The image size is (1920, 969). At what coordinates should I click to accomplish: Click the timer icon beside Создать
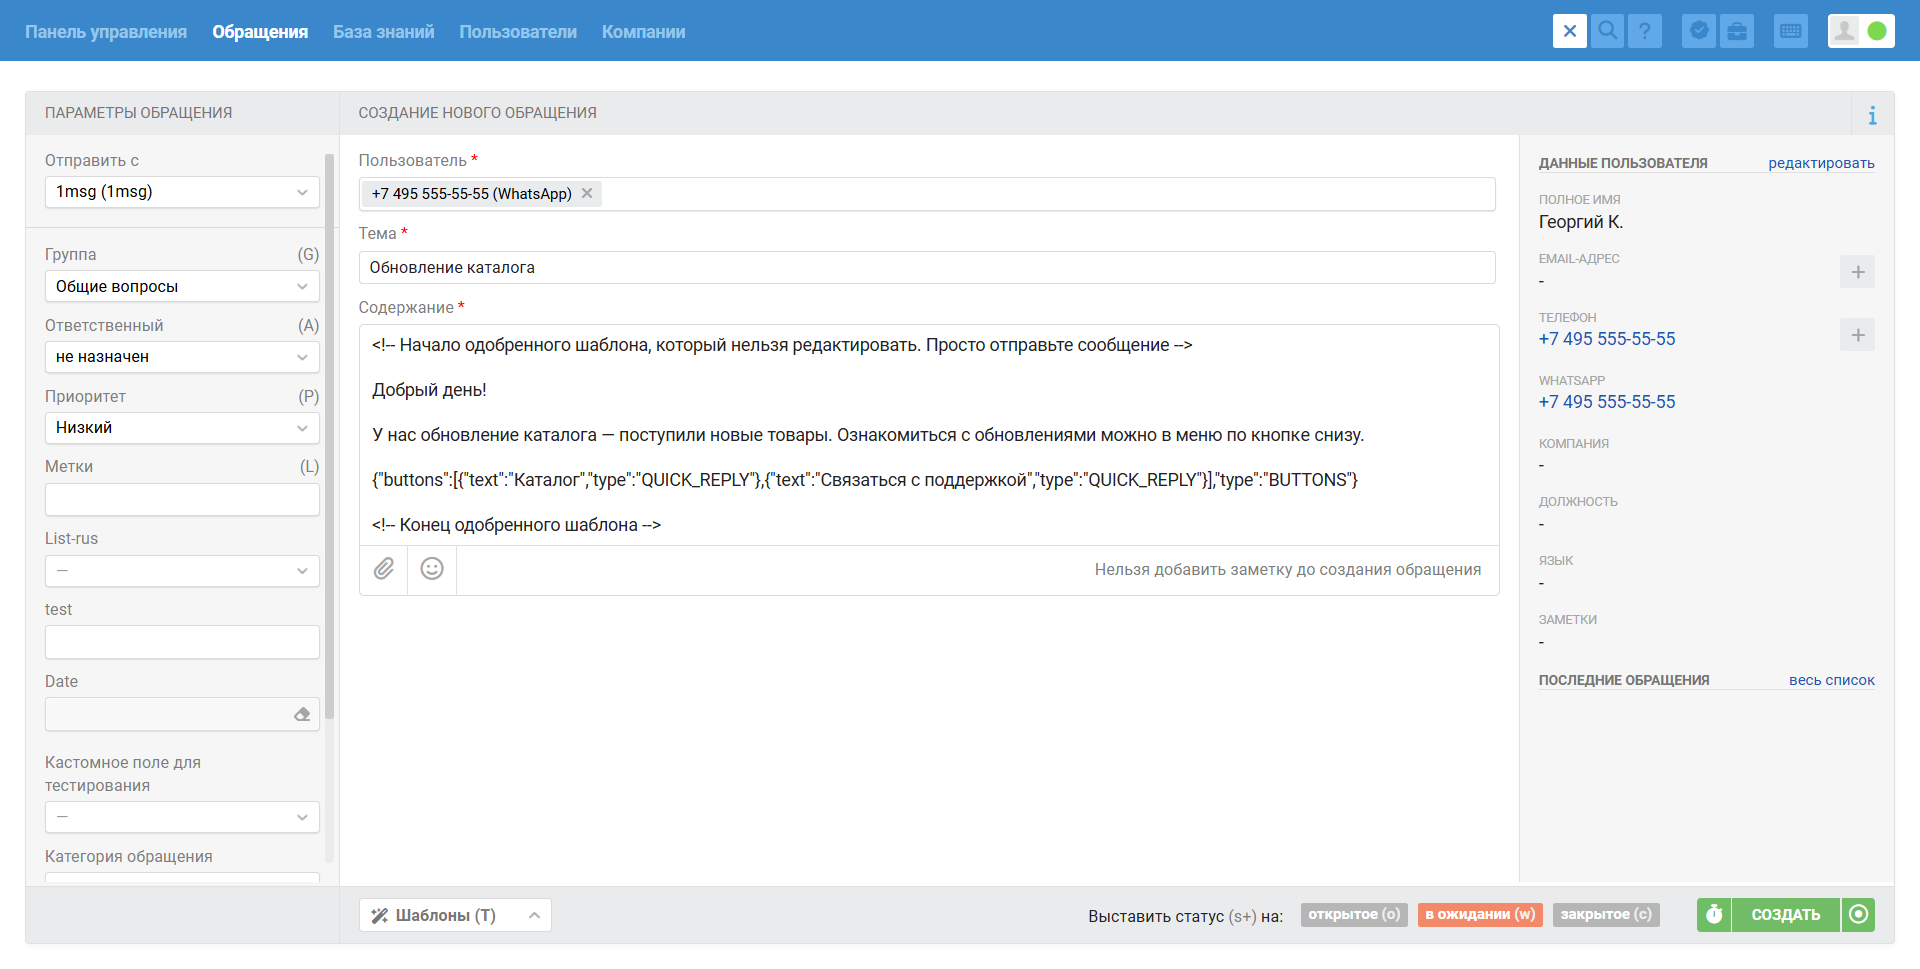[x=1714, y=914]
